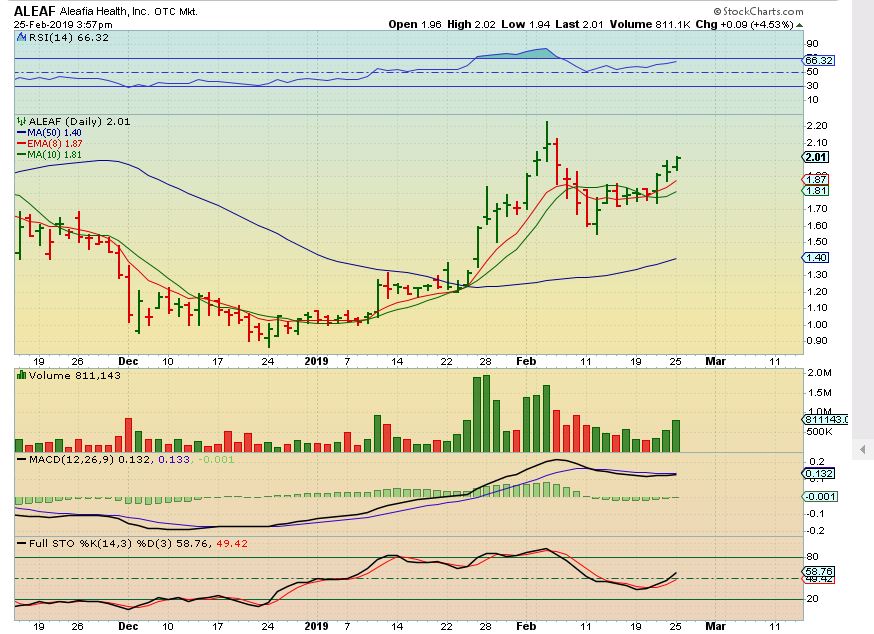The image size is (874, 634).
Task: Click the Low 1.94 value
Action: 526,25
